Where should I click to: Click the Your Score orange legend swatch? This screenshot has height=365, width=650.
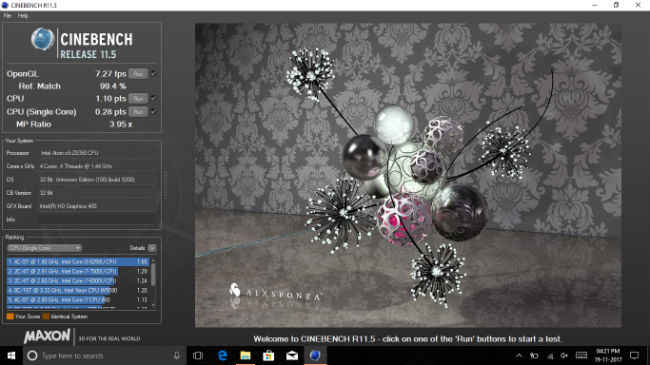pos(10,316)
